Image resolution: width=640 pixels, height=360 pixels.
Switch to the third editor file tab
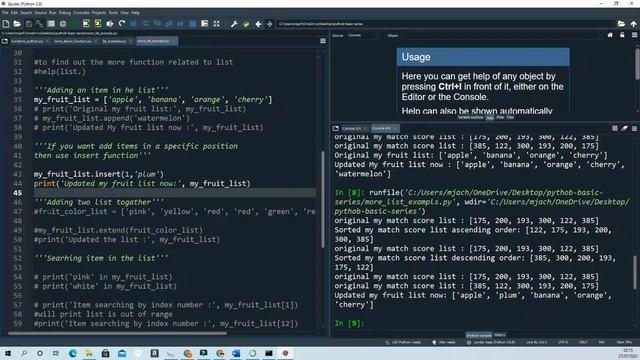pos(117,41)
